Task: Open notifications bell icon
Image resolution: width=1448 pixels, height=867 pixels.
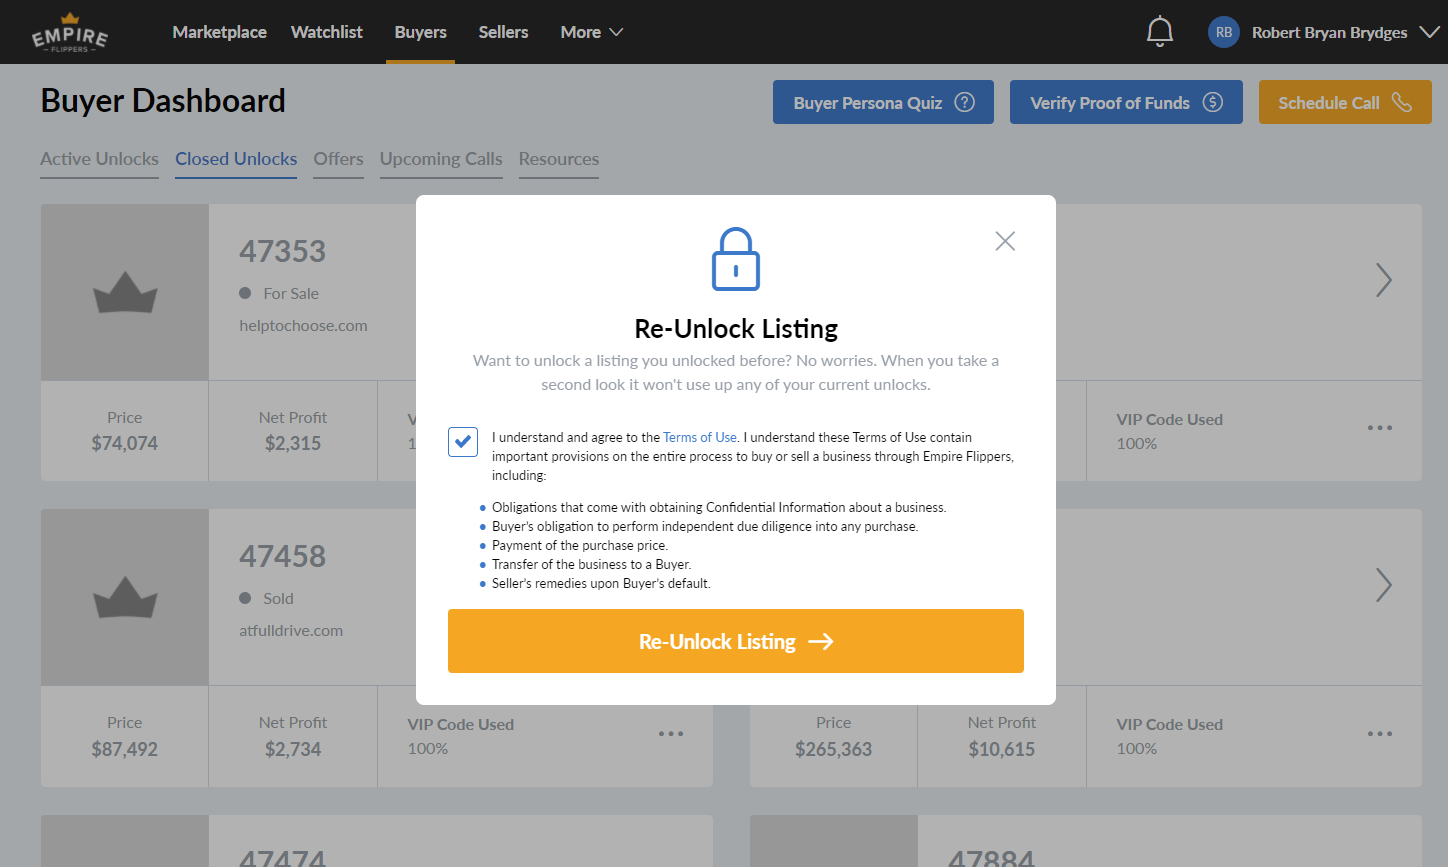Action: click(1159, 32)
